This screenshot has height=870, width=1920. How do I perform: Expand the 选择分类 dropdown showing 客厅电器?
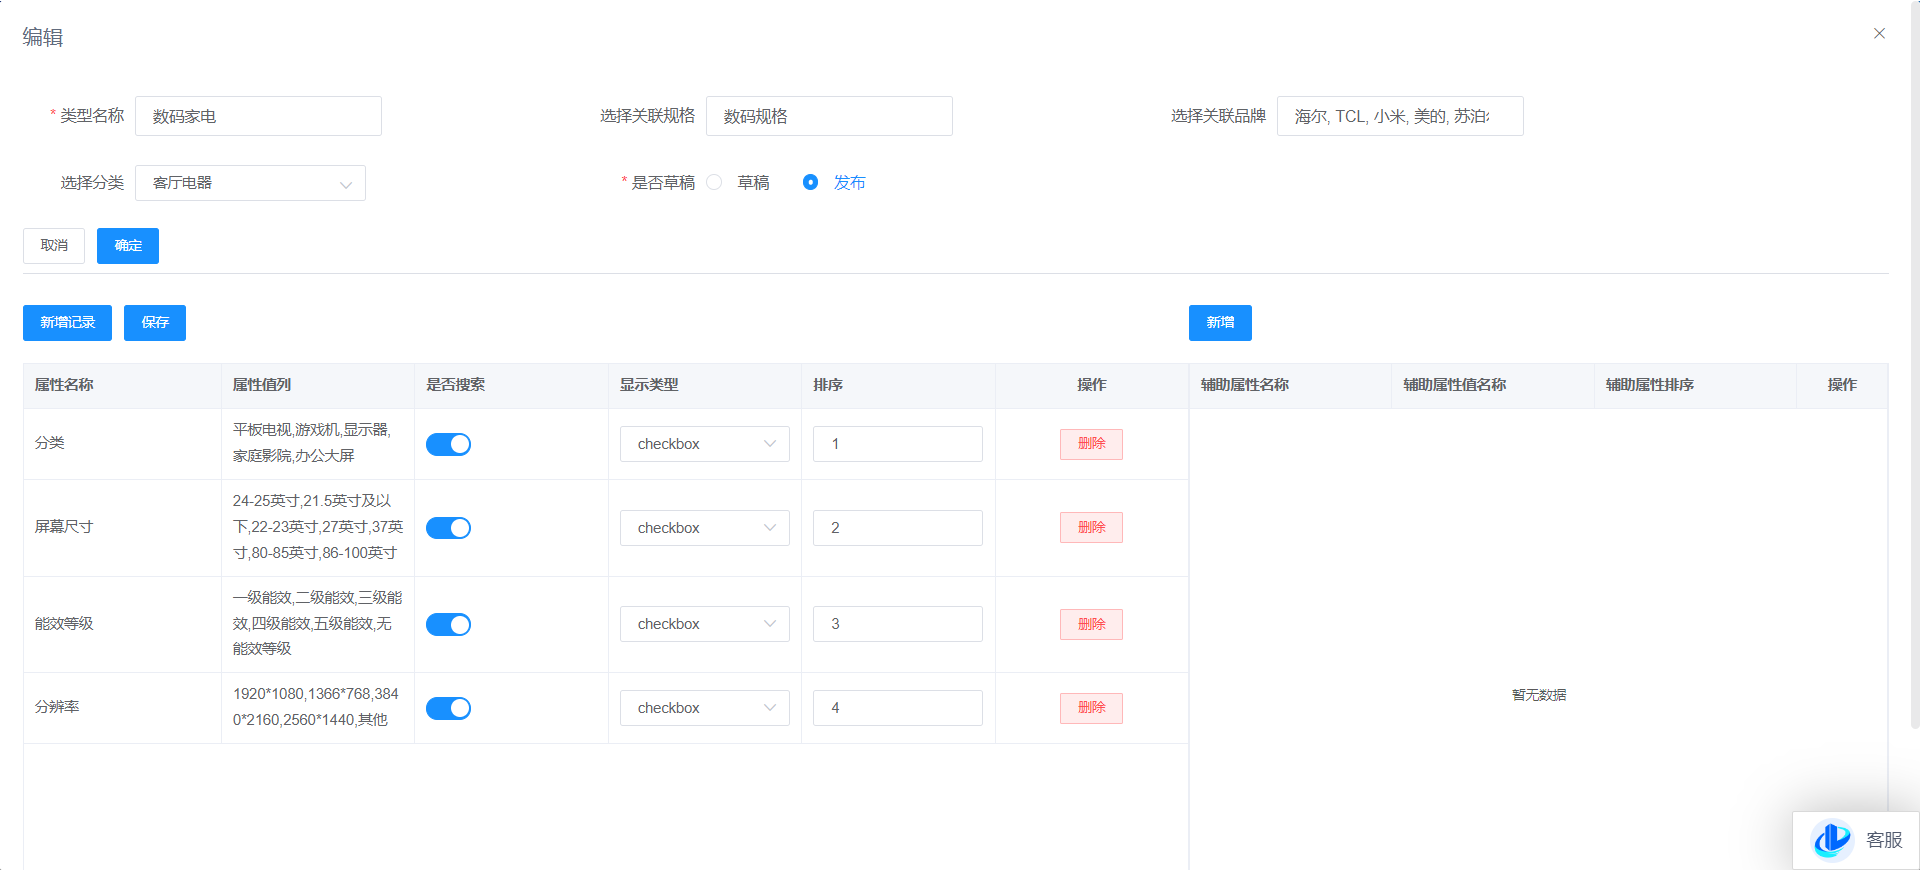click(250, 183)
